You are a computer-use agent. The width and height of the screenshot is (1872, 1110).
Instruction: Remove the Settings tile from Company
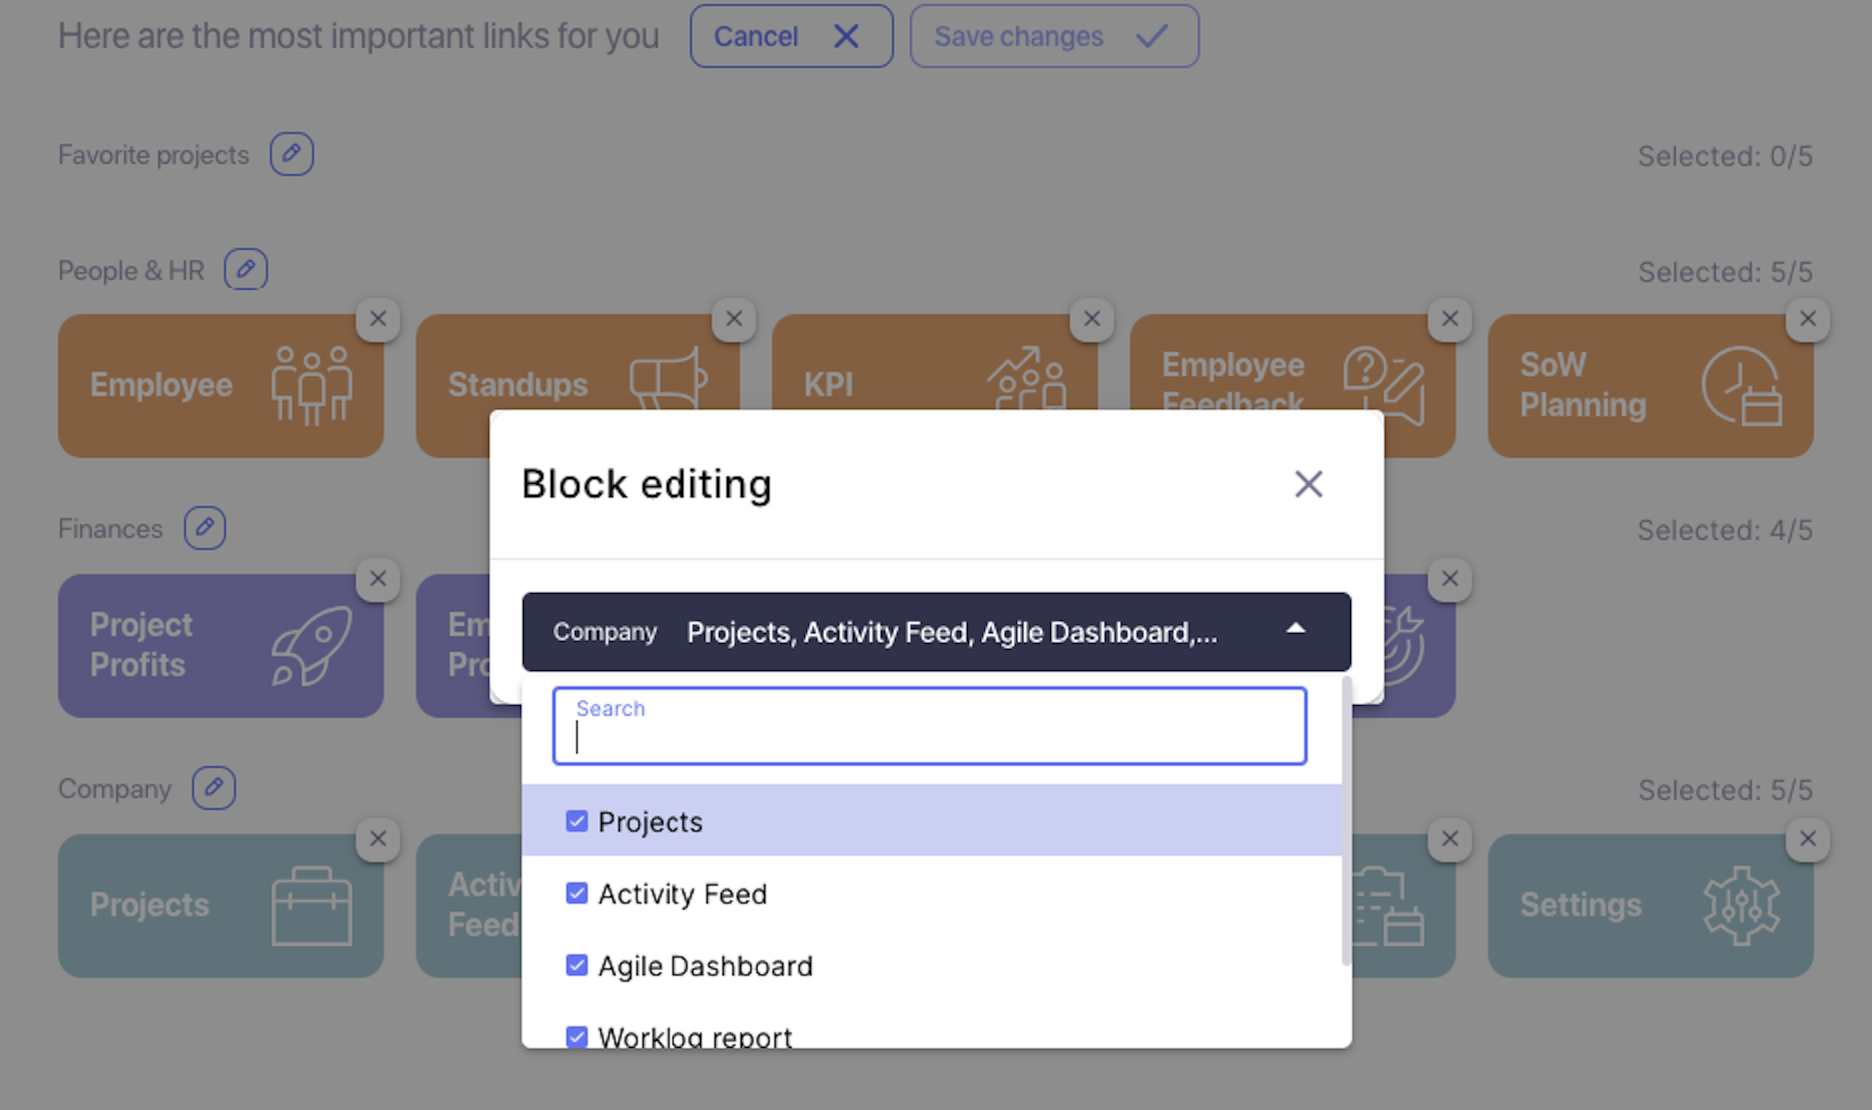pos(1808,839)
